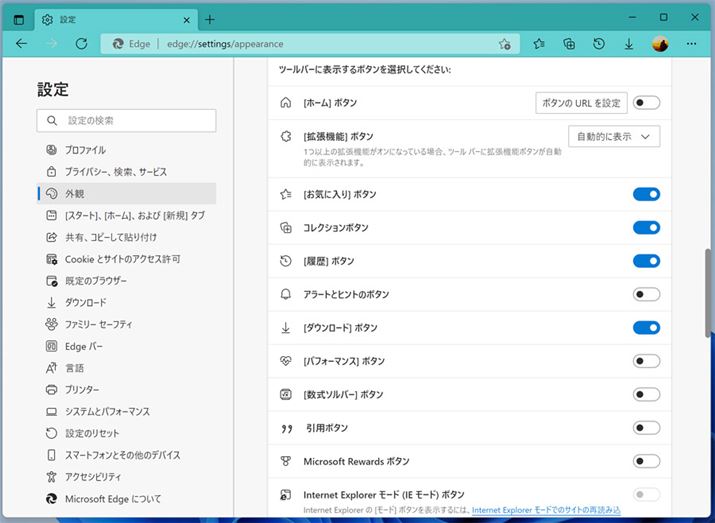Open the Downloads toolbar icon
Image resolution: width=715 pixels, height=523 pixels.
coord(629,44)
